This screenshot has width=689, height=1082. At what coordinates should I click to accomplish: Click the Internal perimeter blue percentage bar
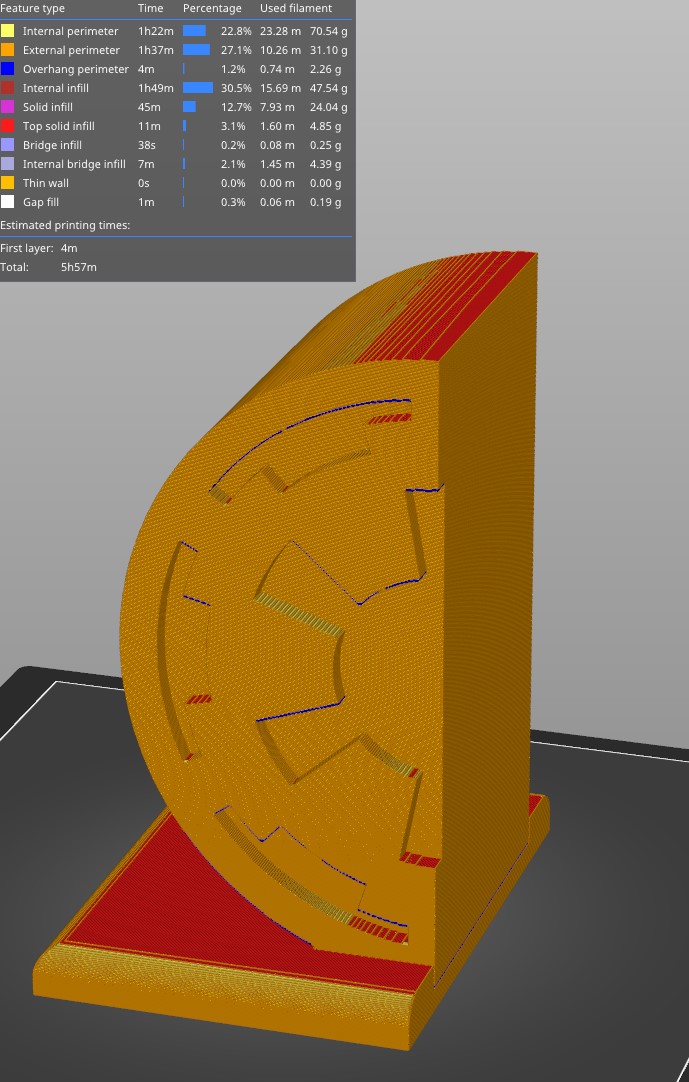click(x=194, y=31)
